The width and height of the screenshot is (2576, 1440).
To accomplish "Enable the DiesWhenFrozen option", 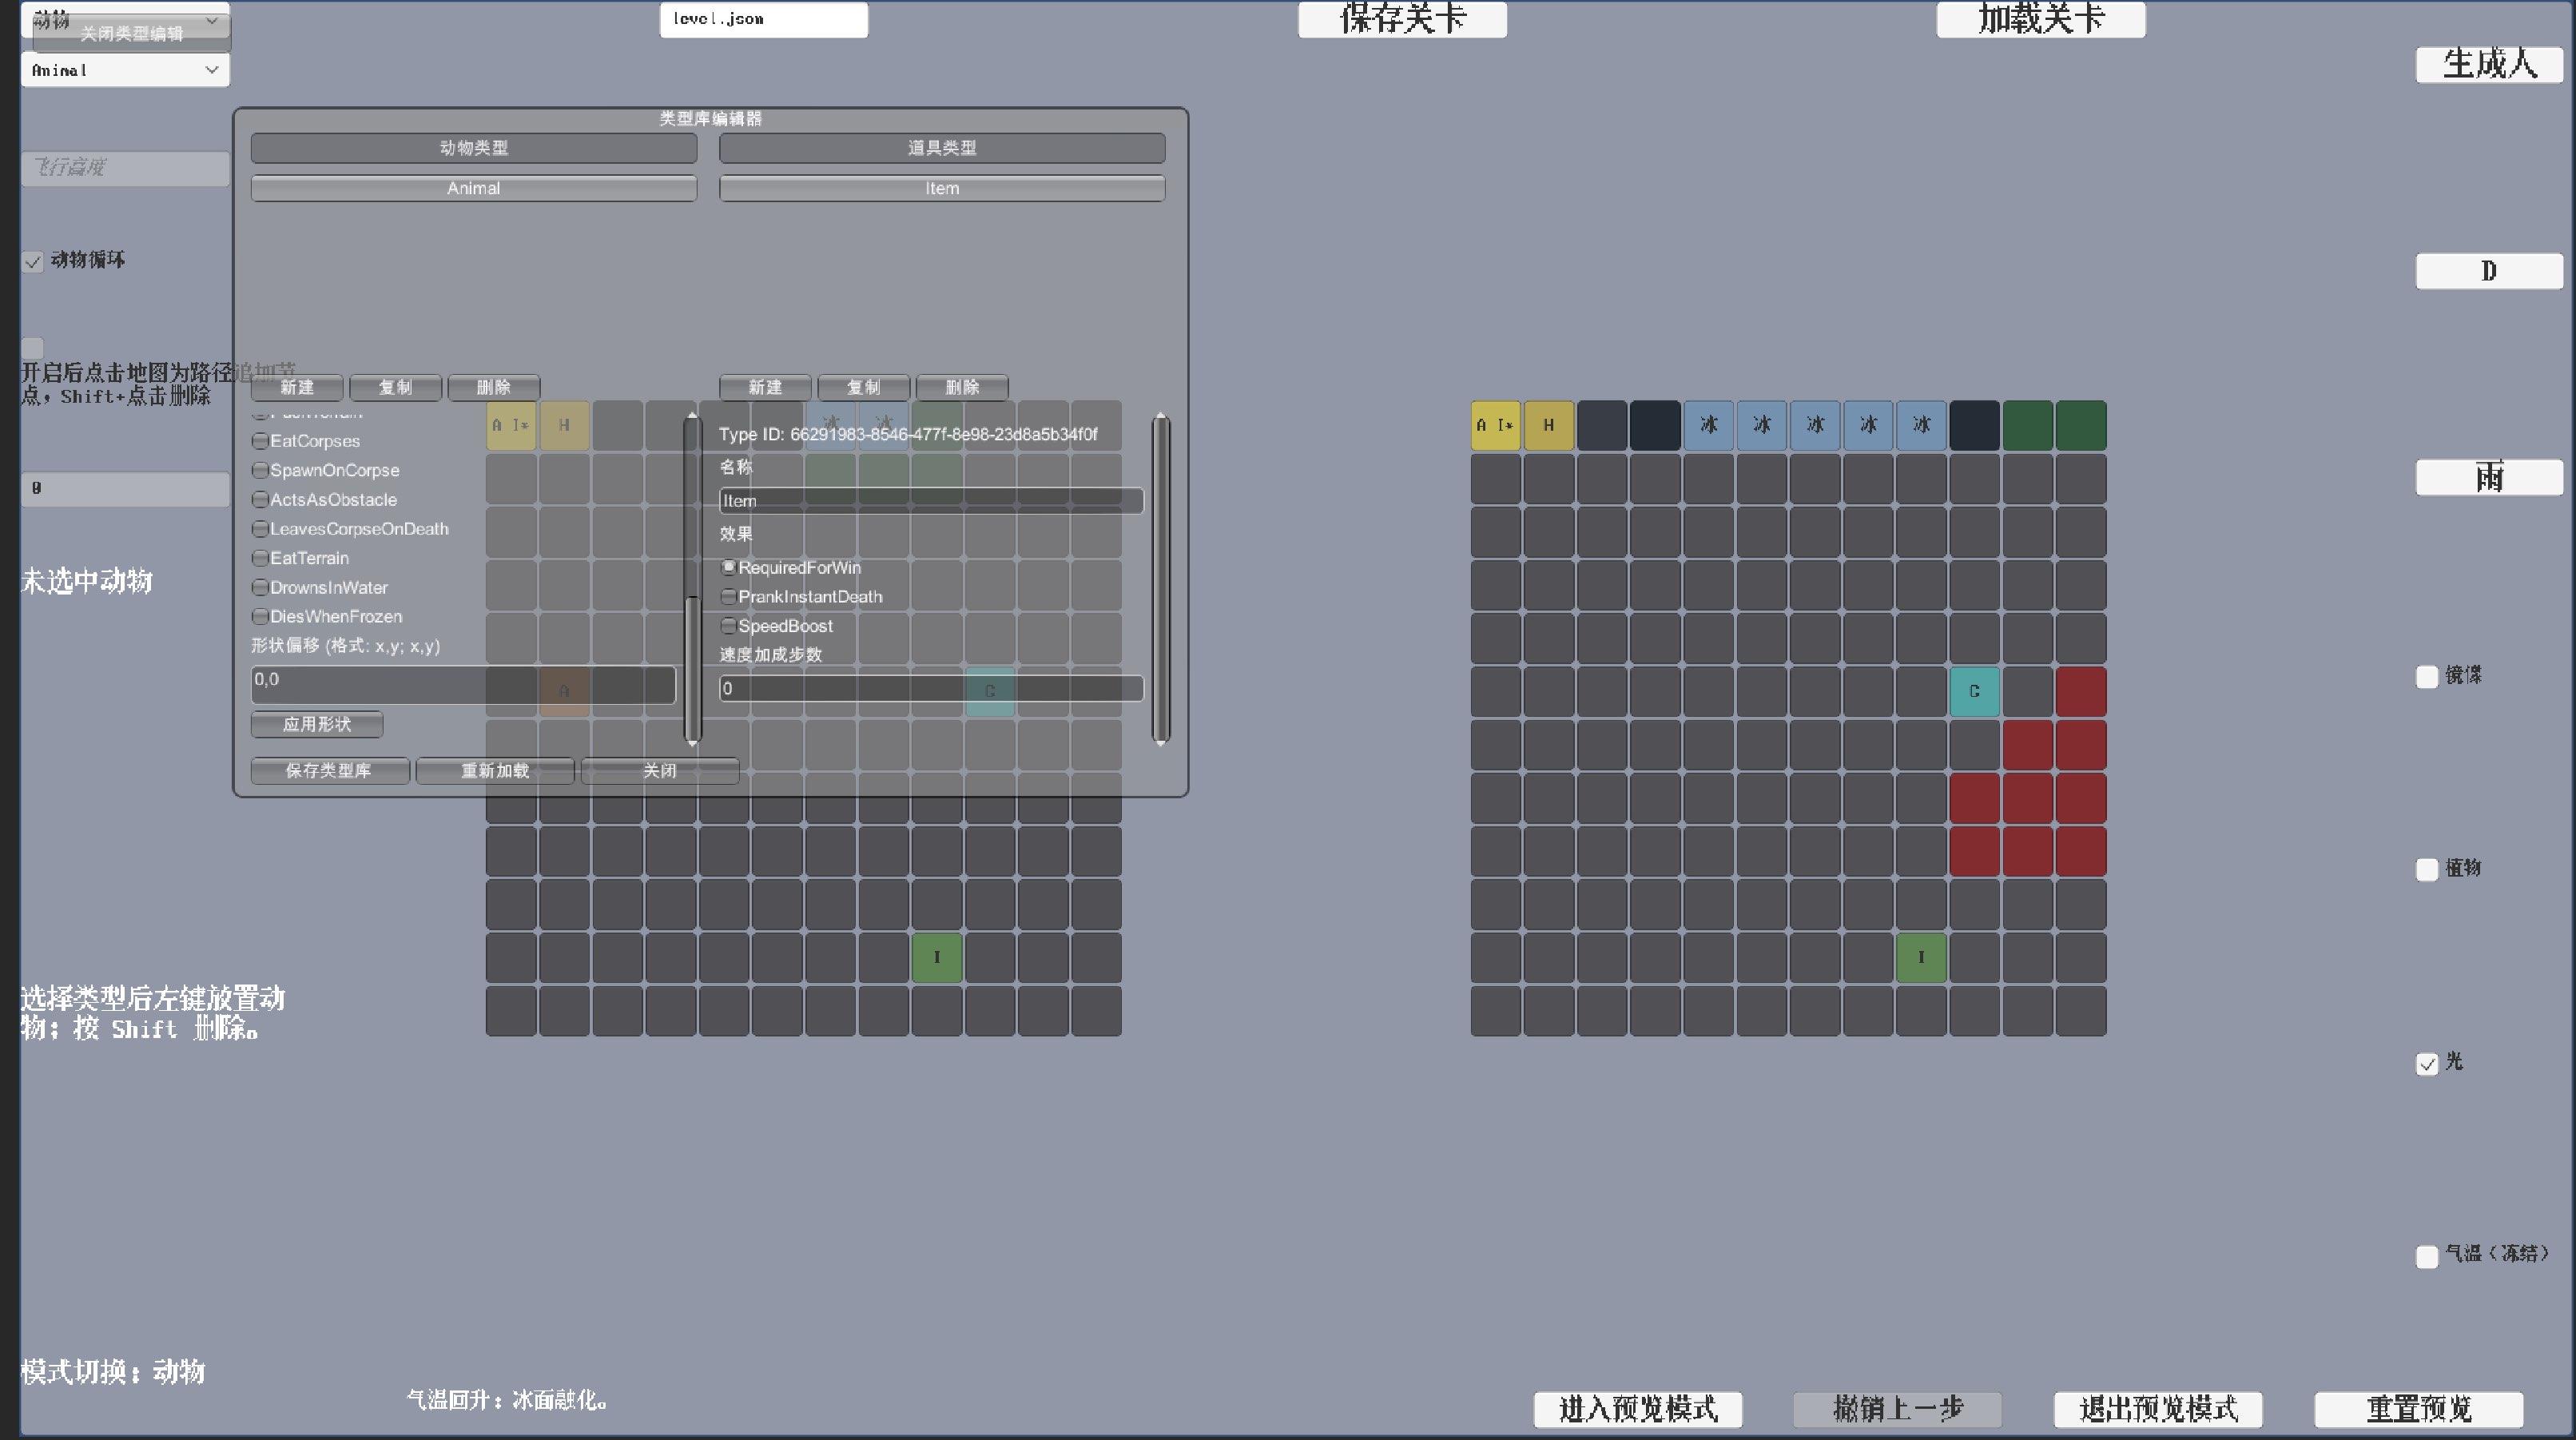I will 260,617.
